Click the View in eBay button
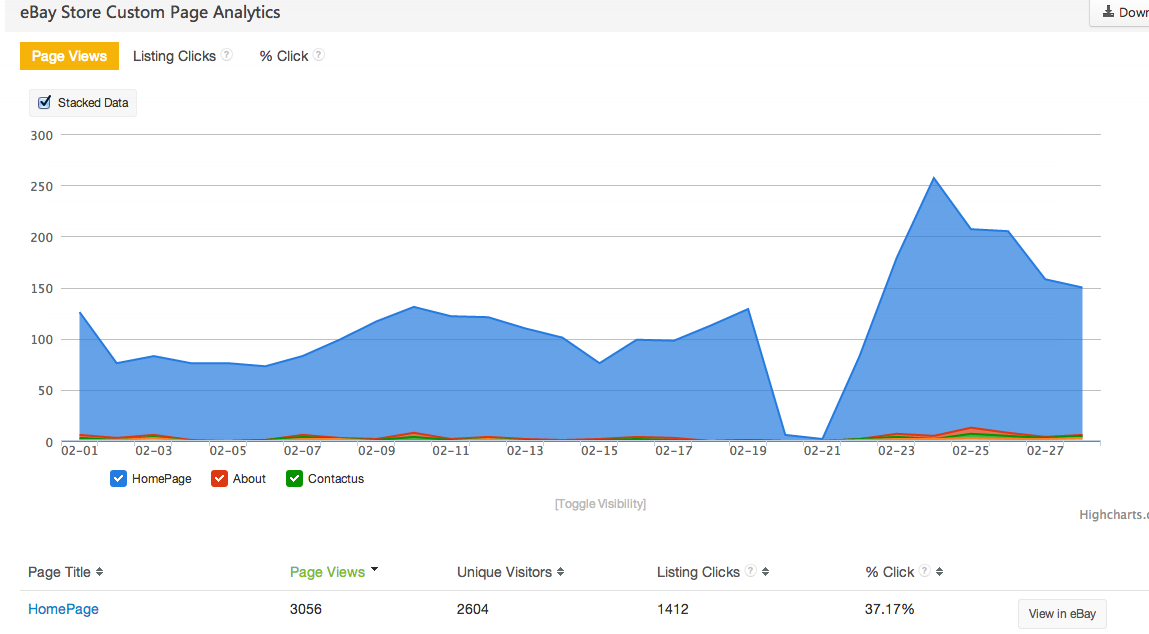 point(1062,614)
